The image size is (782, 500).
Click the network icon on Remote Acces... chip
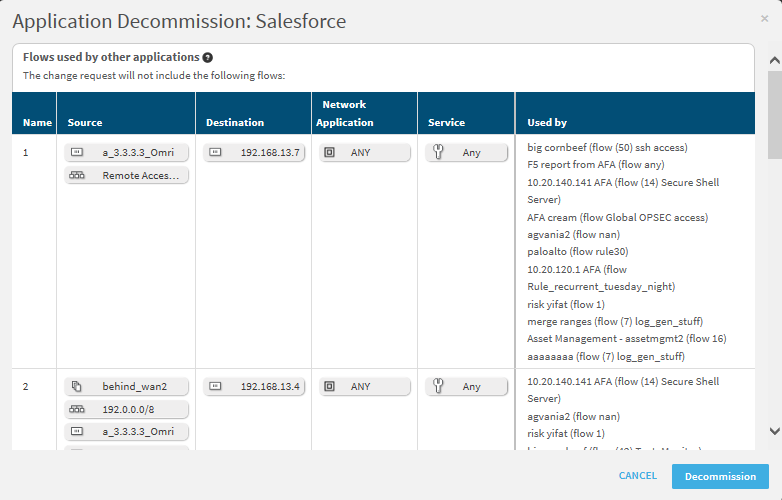[x=77, y=176]
